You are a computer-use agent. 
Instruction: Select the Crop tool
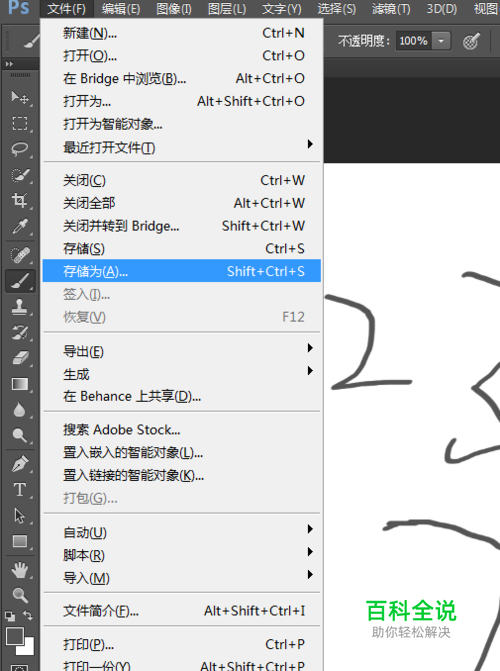click(20, 200)
